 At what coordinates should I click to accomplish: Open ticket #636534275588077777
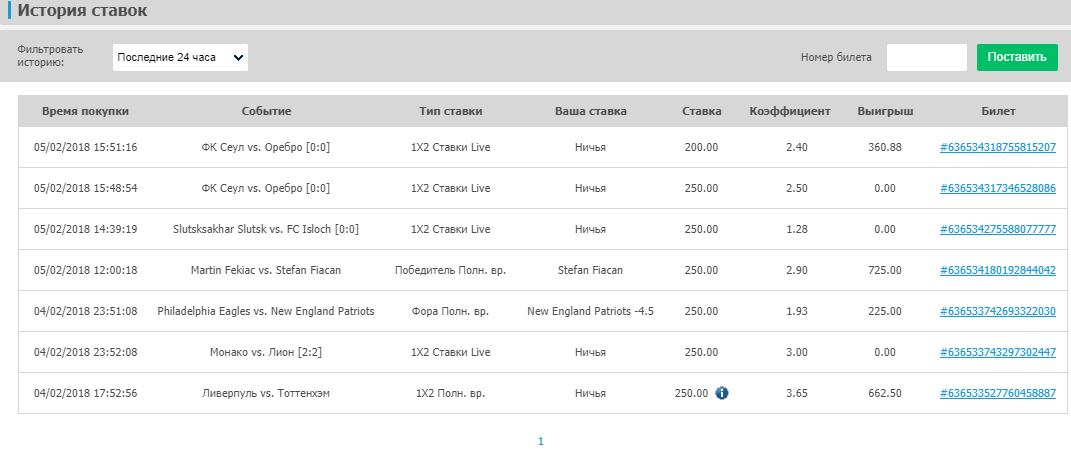(x=998, y=229)
